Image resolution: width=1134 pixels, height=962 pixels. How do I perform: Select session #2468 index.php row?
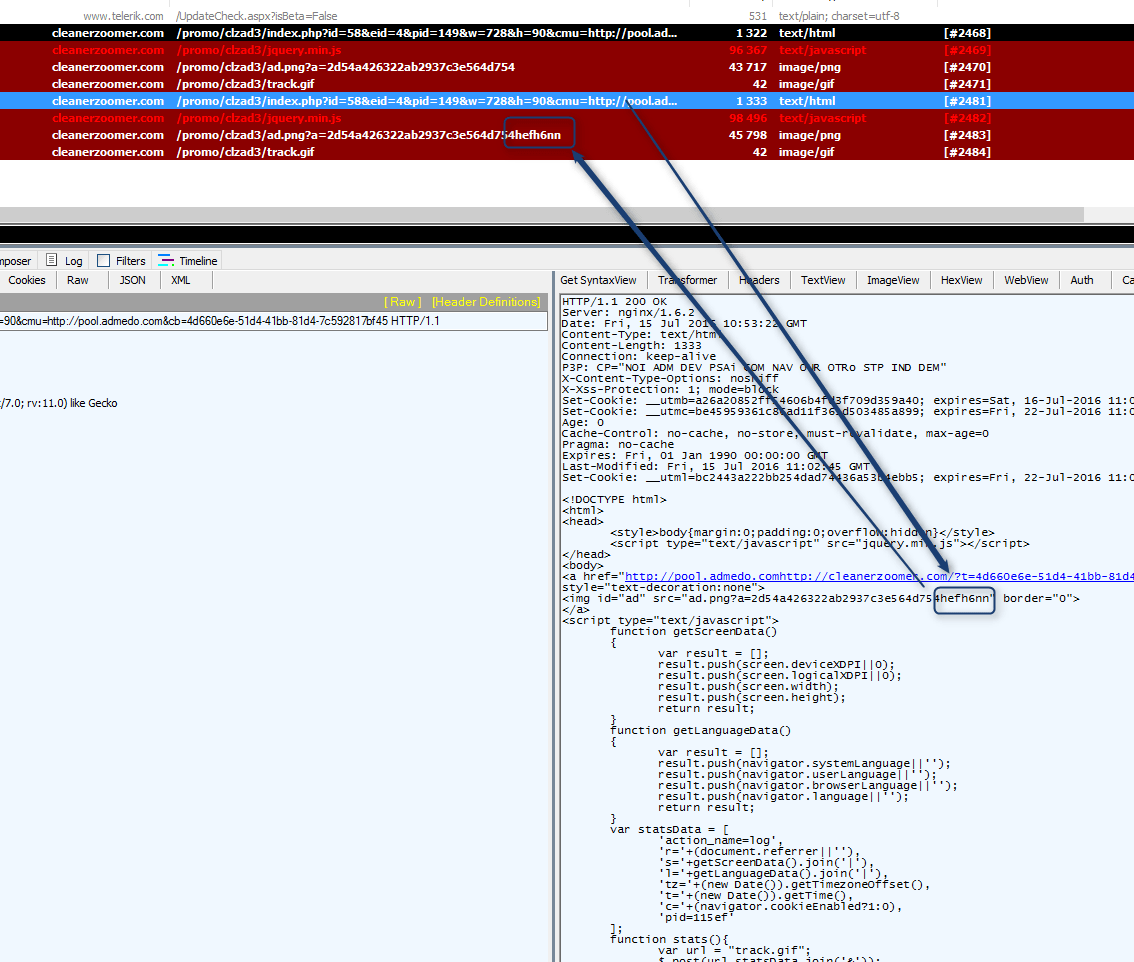pyautogui.click(x=567, y=33)
